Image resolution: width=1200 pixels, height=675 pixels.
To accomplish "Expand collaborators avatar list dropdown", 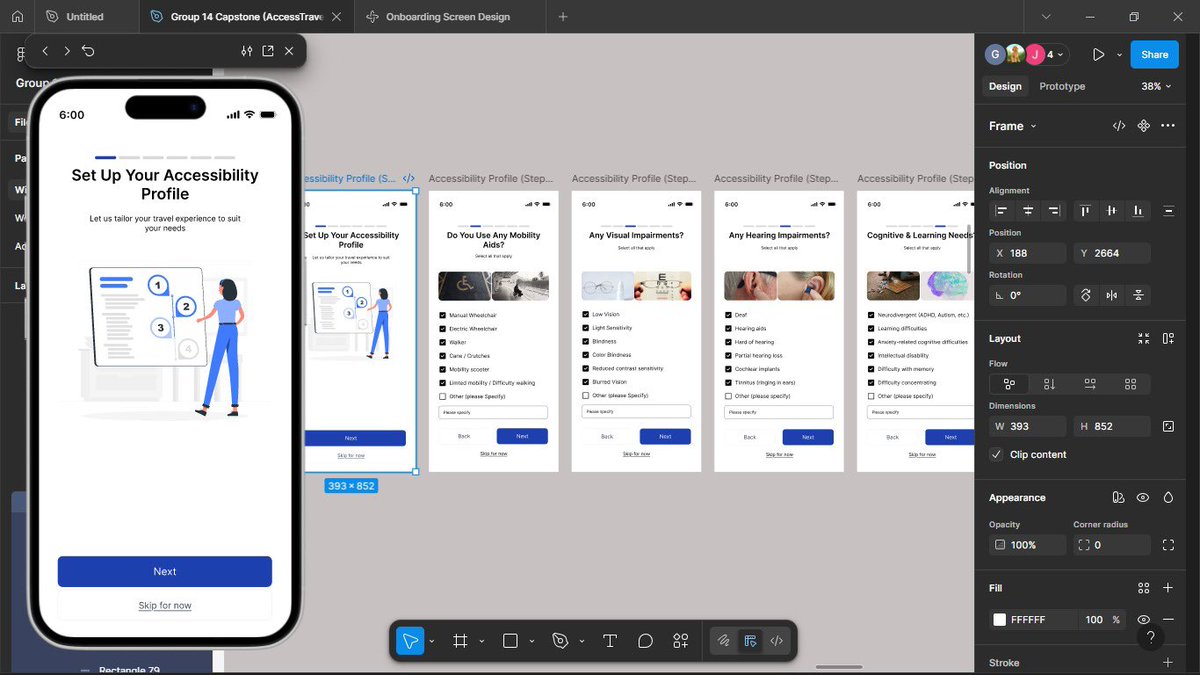I will click(x=1060, y=55).
